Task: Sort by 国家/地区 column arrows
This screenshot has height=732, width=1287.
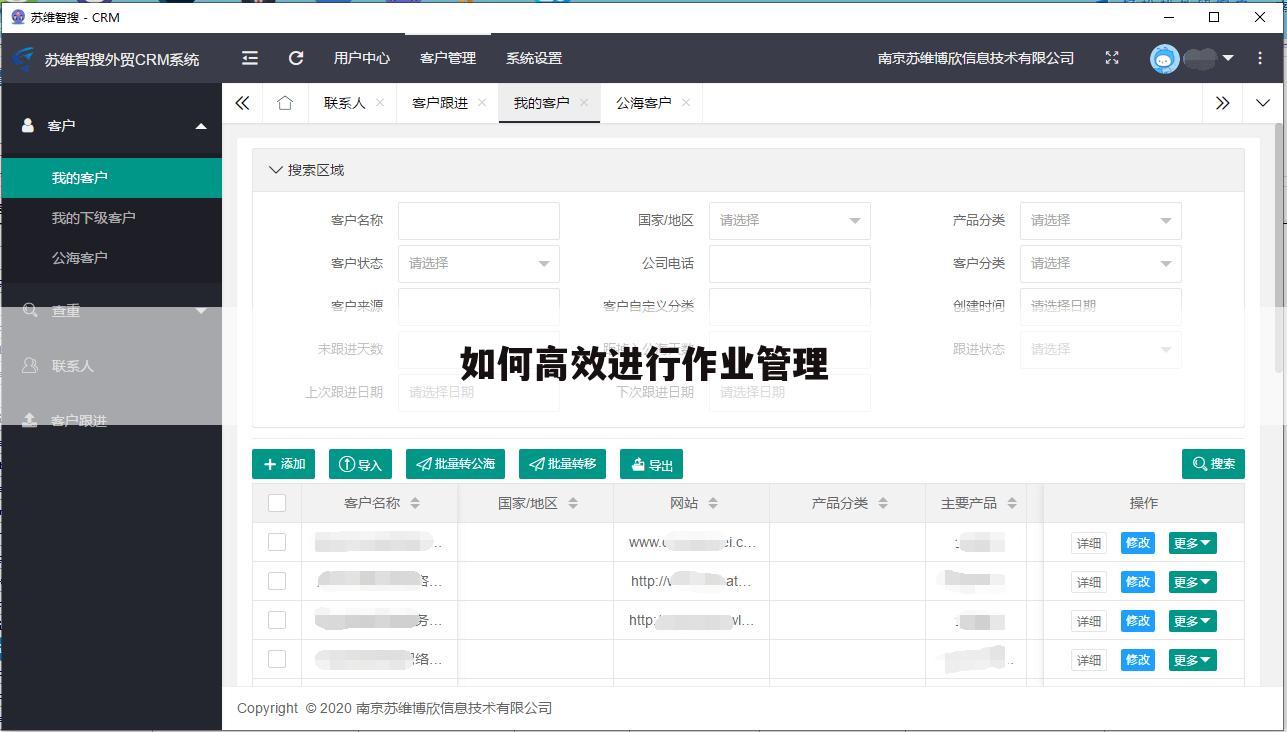Action: (573, 503)
